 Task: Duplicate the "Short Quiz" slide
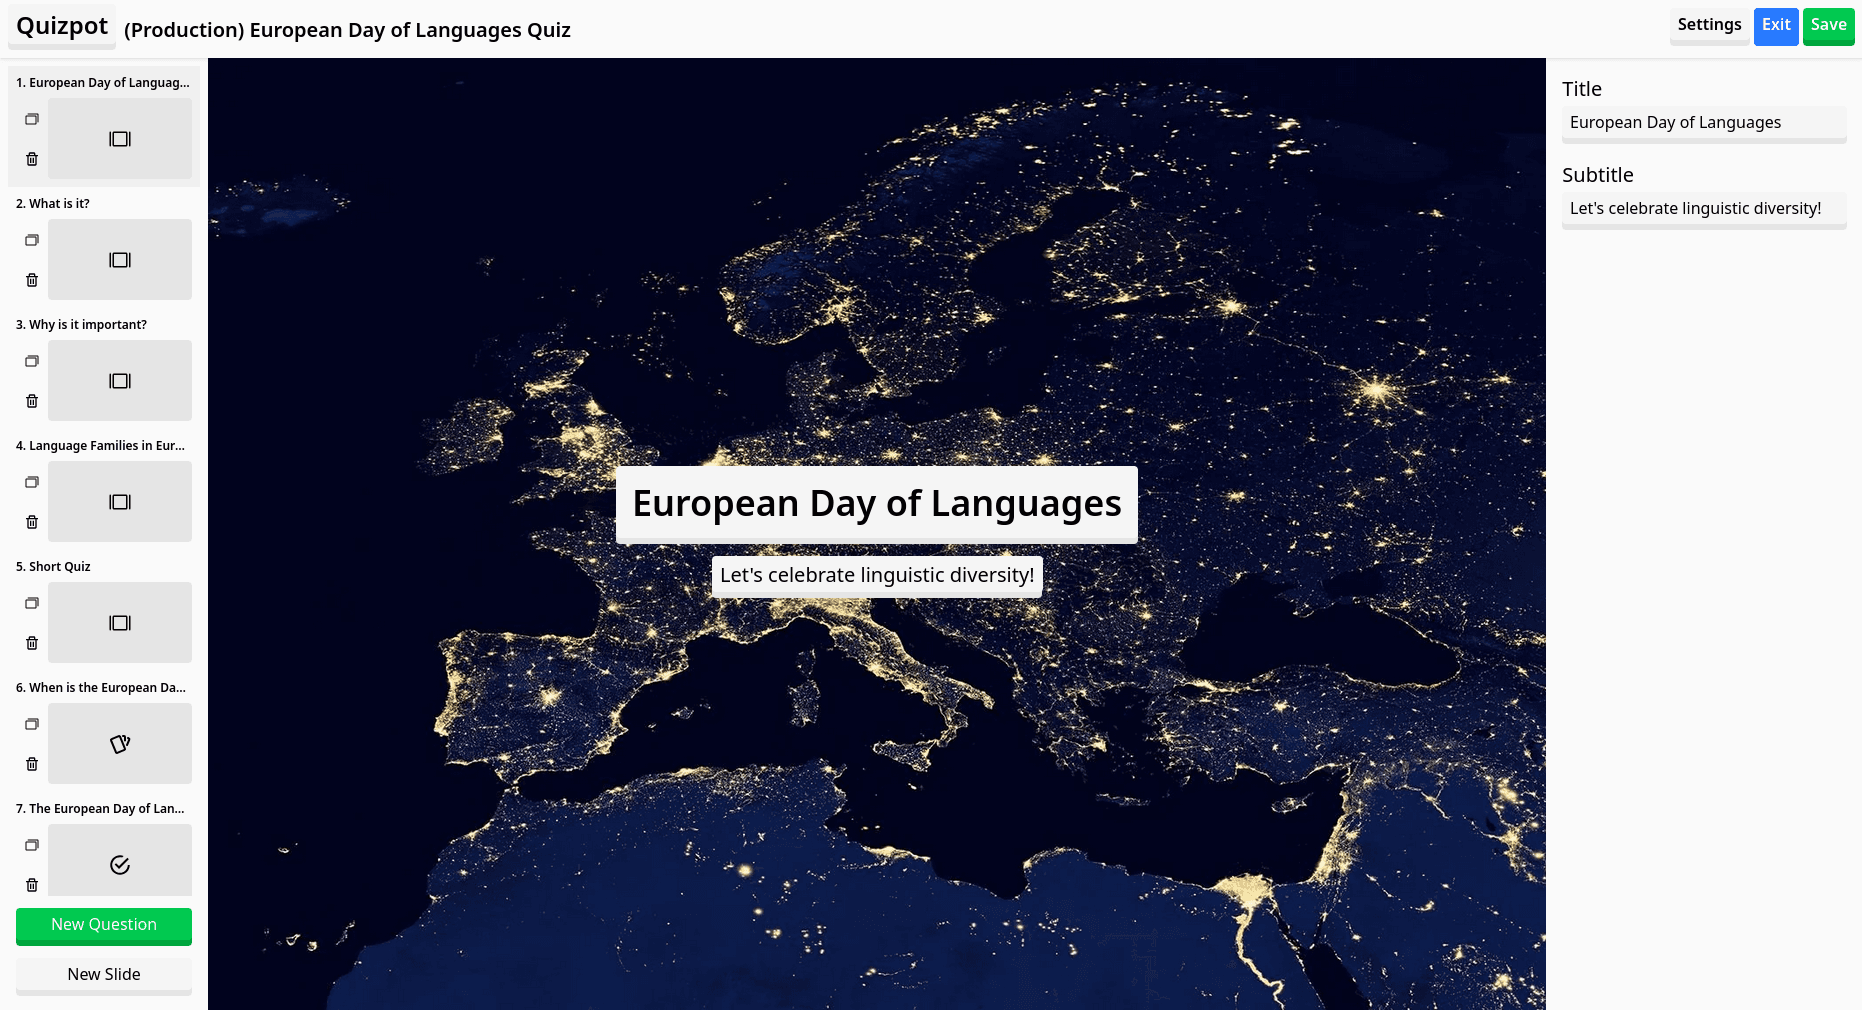[32, 603]
